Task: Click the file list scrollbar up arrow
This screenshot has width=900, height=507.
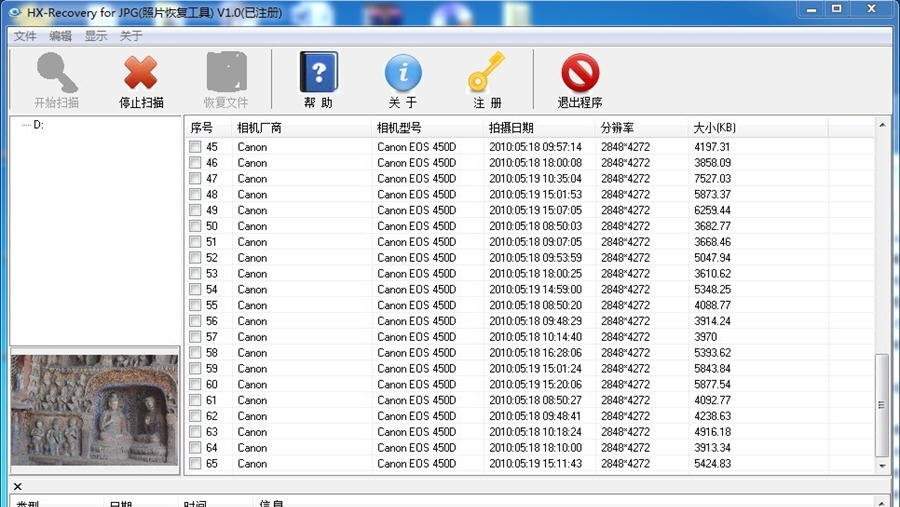Action: point(882,125)
